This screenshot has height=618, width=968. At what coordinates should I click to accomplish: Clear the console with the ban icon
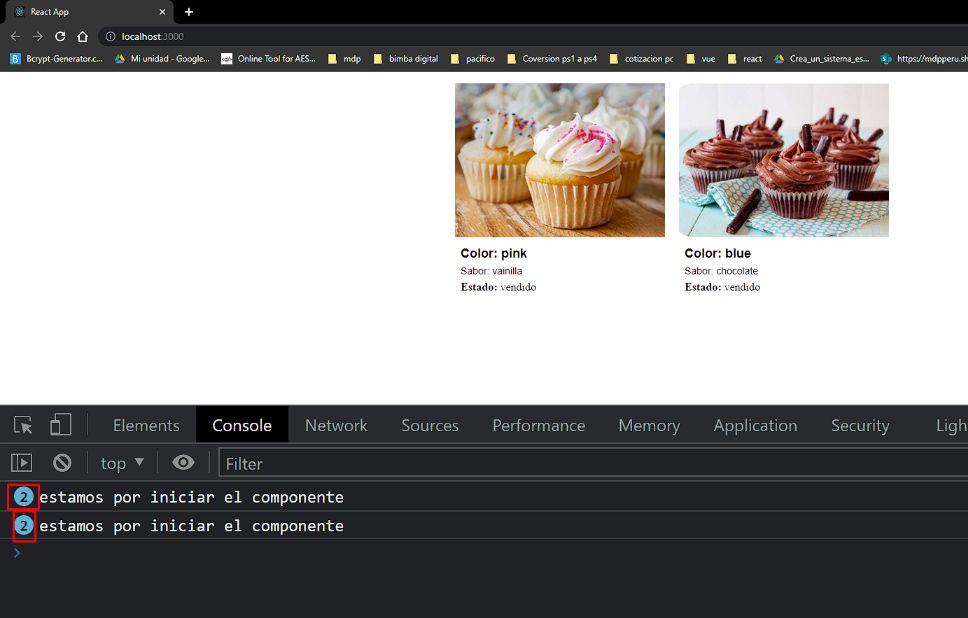pyautogui.click(x=62, y=463)
